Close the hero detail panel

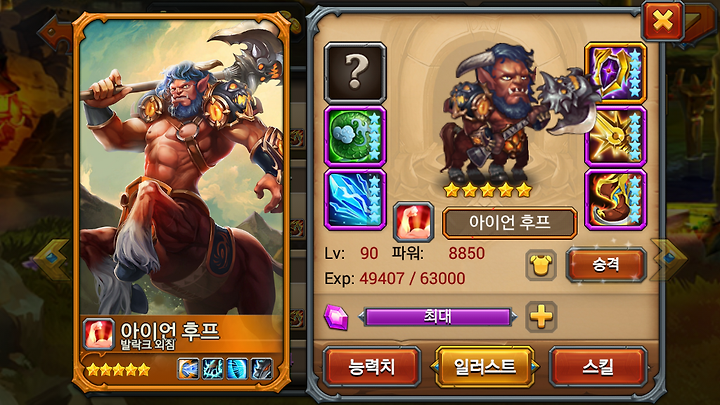pos(662,21)
